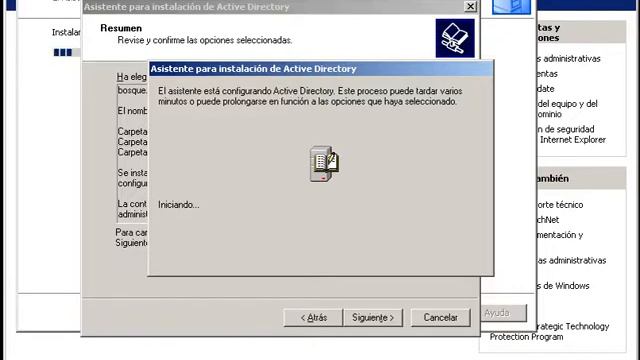This screenshot has height=360, width=640.
Task: Click the server configuring animation icon
Action: coord(324,164)
